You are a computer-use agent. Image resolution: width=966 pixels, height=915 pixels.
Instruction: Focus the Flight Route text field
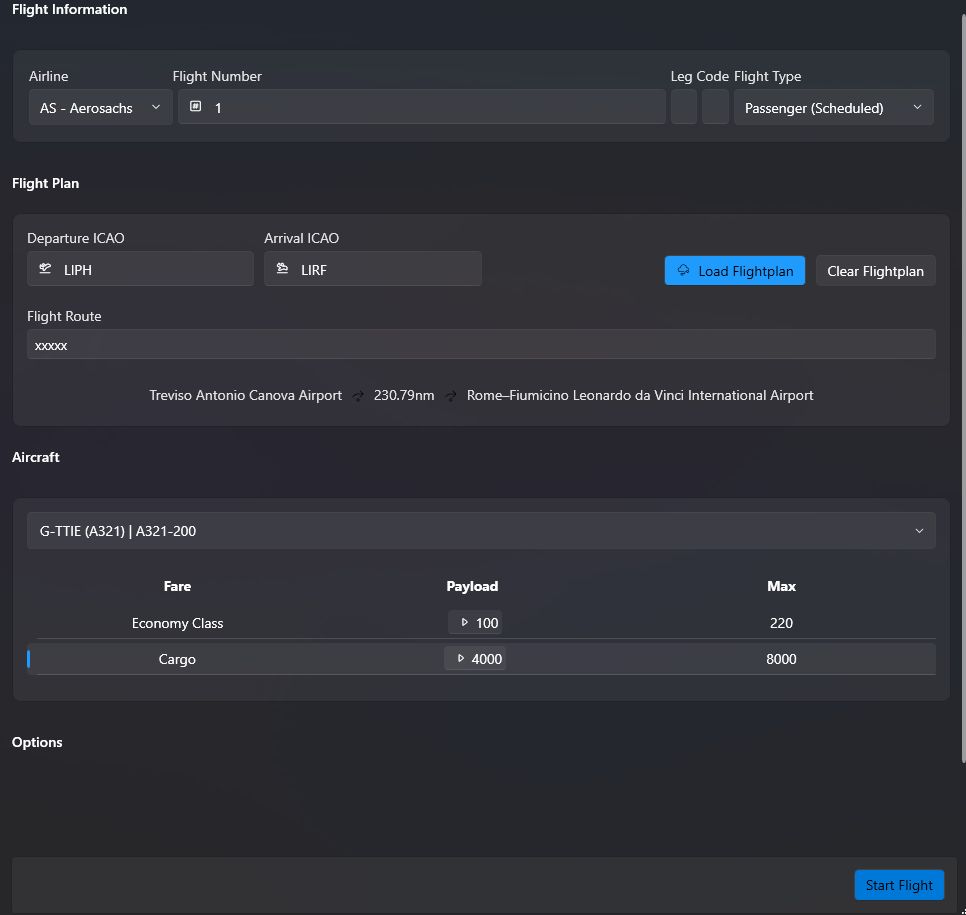pos(481,345)
